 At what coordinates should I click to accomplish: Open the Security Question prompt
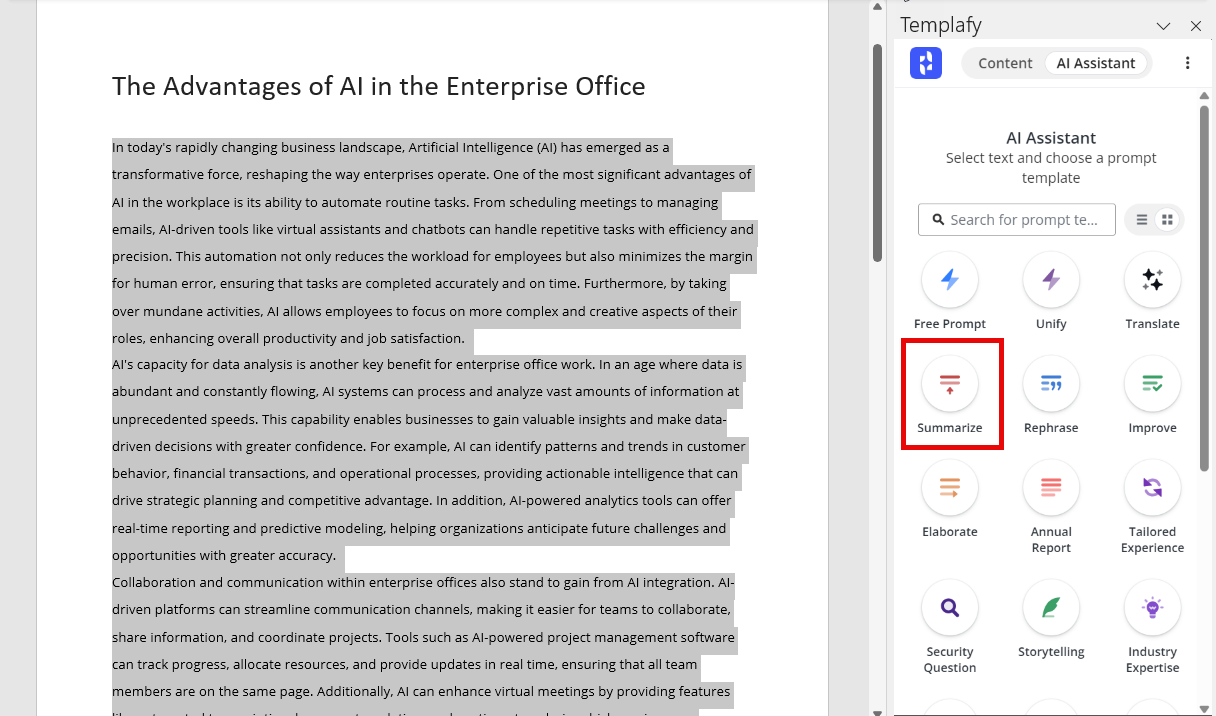950,608
